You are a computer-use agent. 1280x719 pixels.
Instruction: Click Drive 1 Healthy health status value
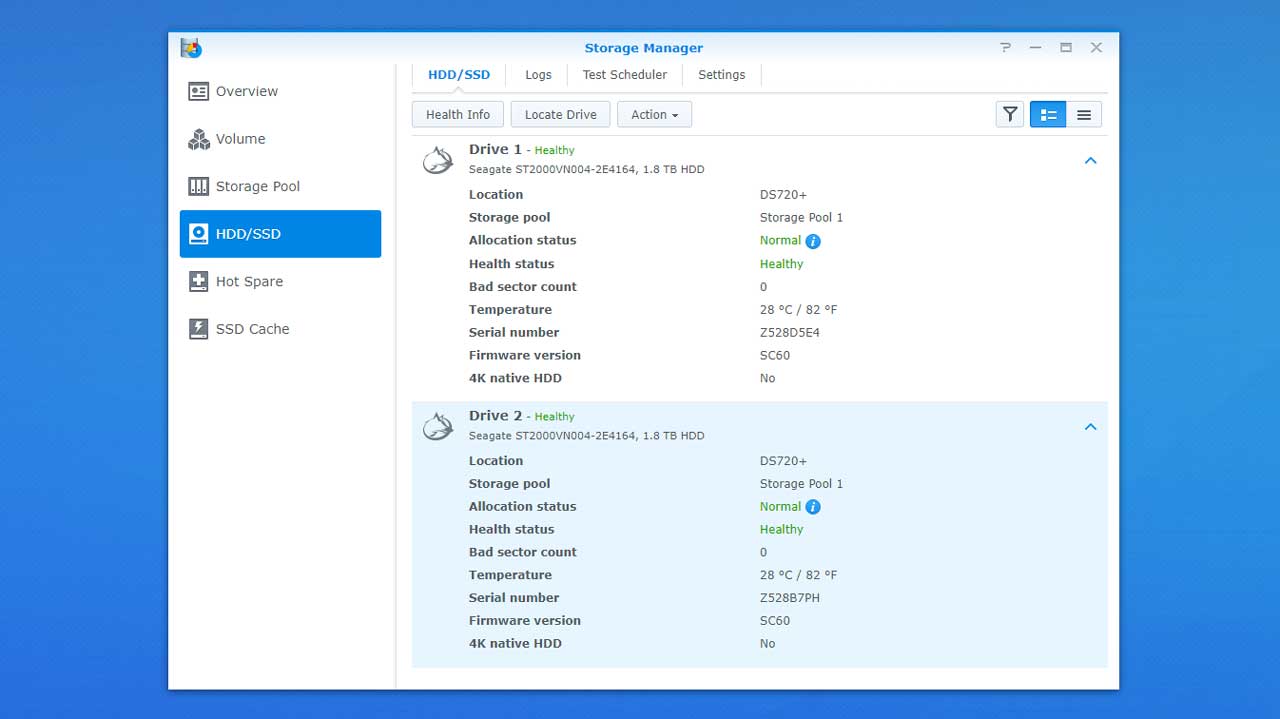(781, 264)
